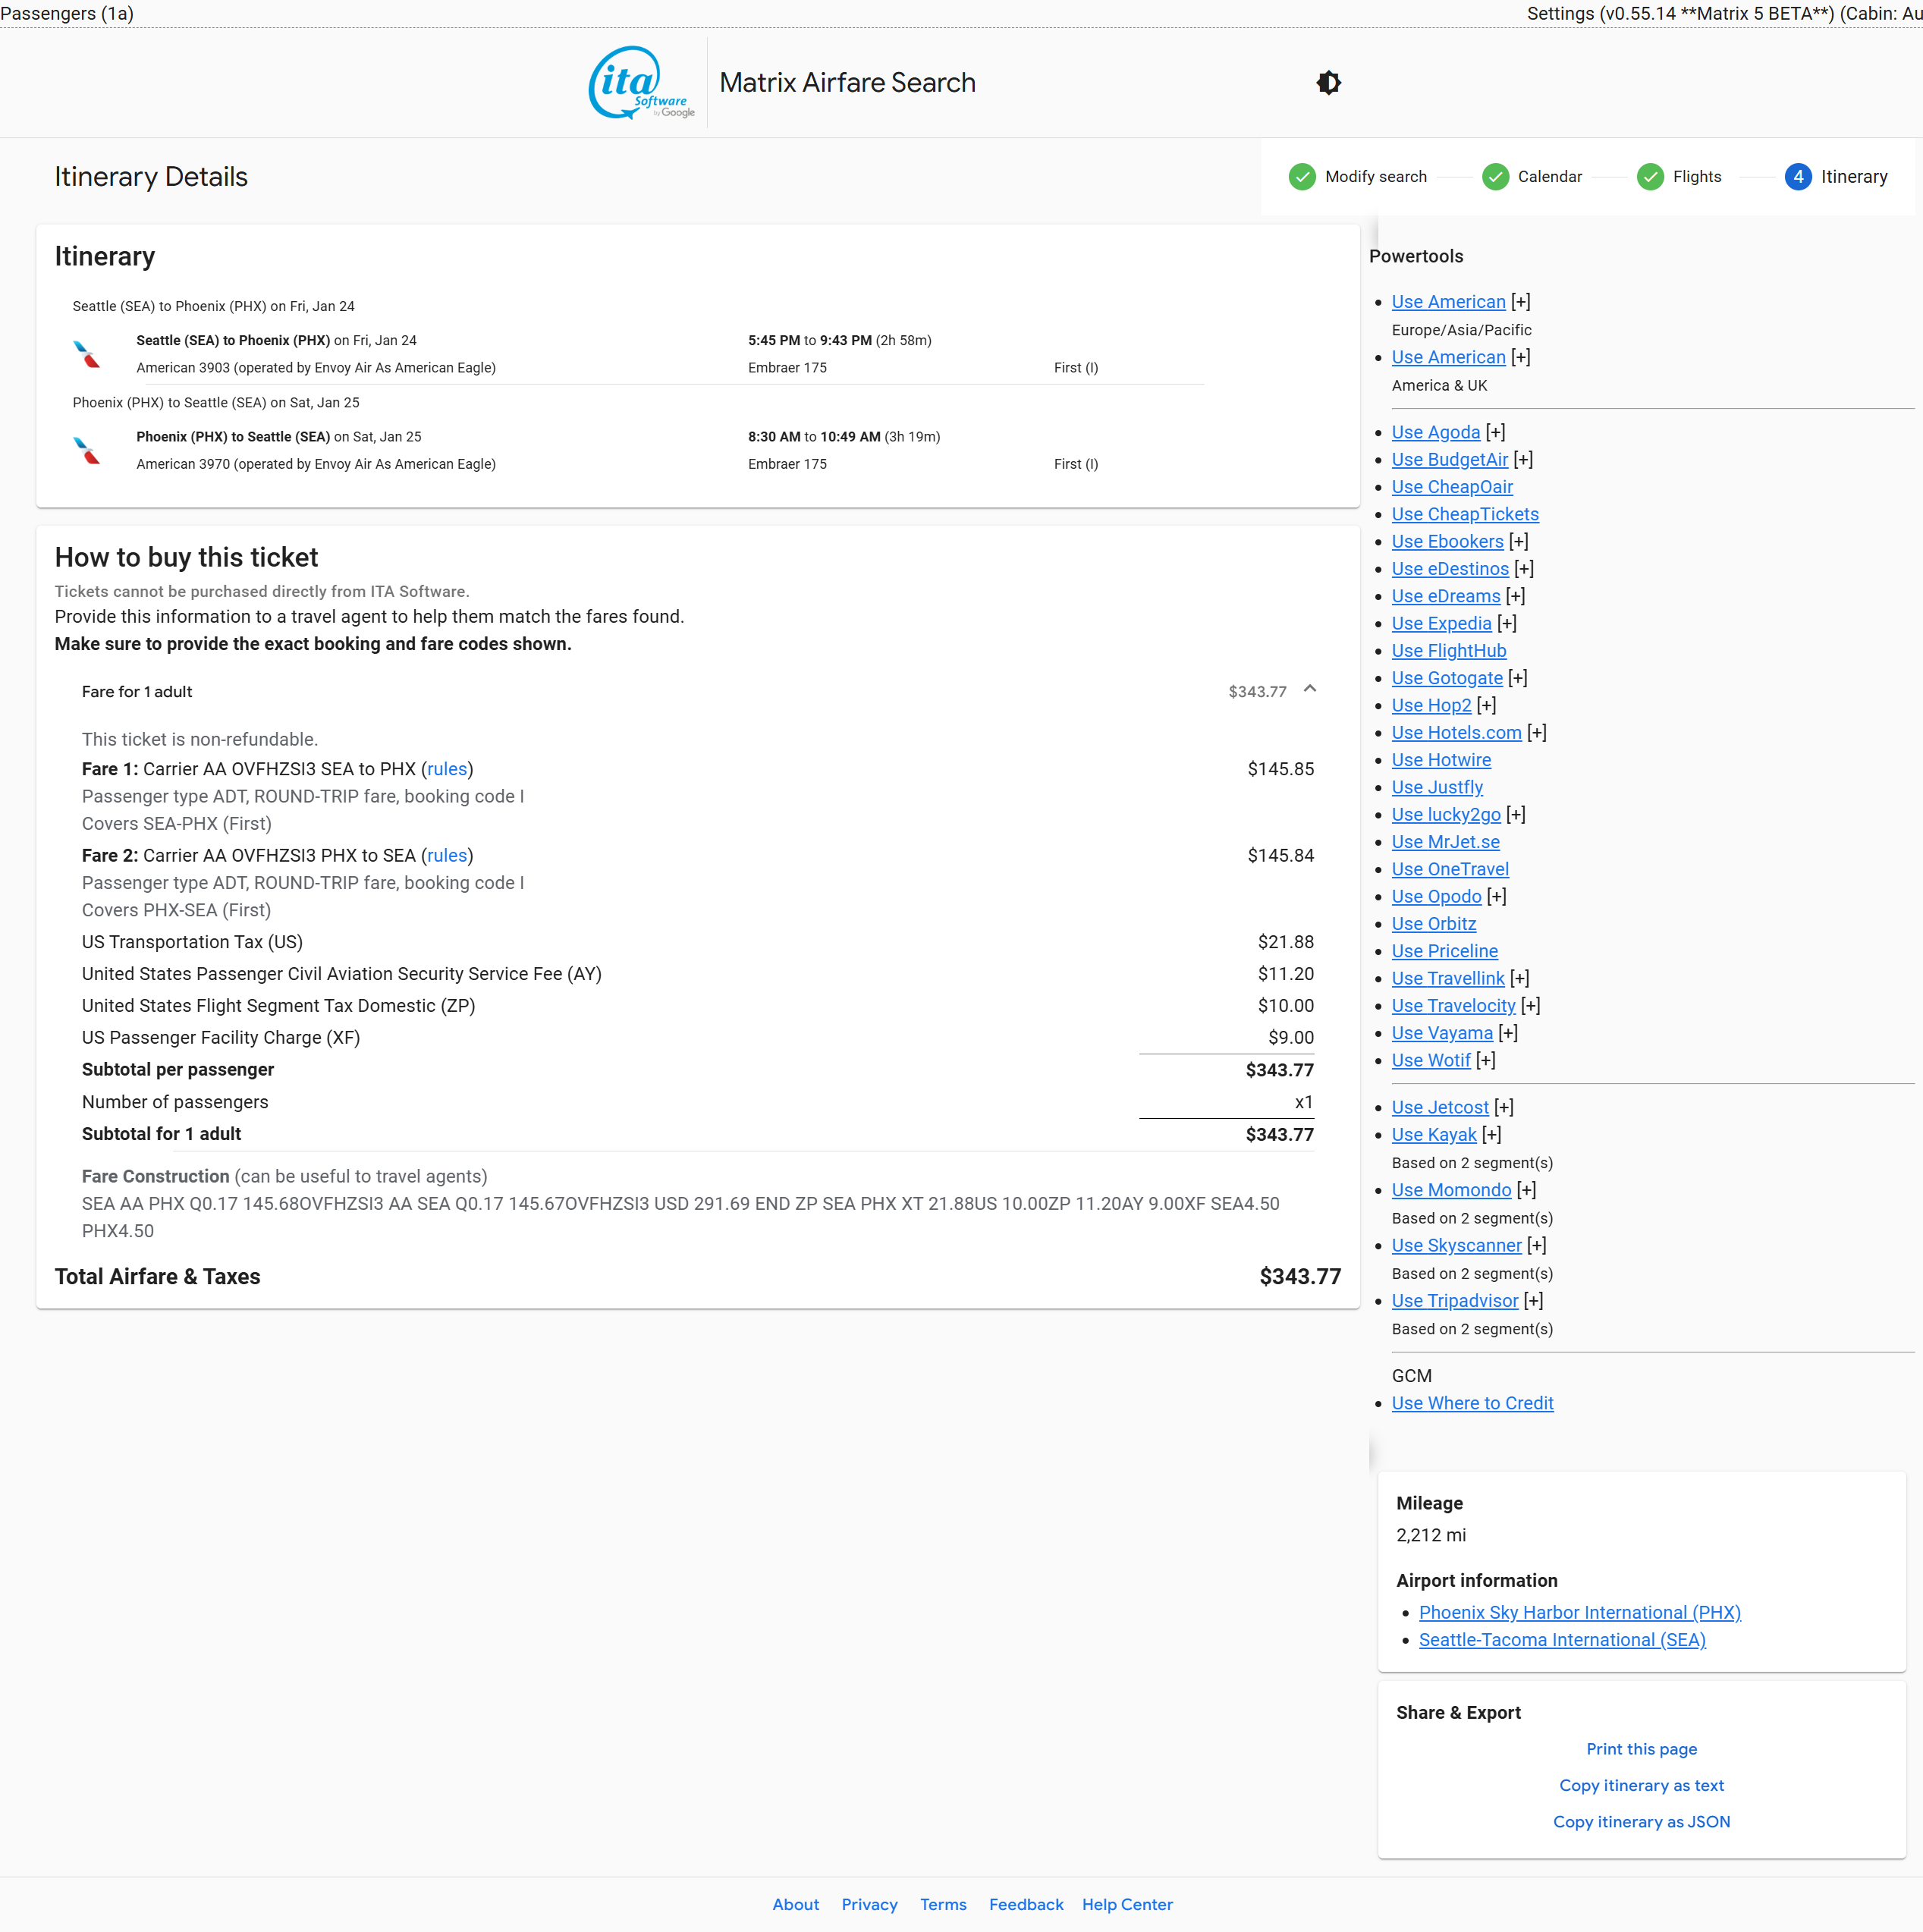This screenshot has height=1932, width=1923.
Task: Go to Calendar step
Action: click(x=1549, y=177)
